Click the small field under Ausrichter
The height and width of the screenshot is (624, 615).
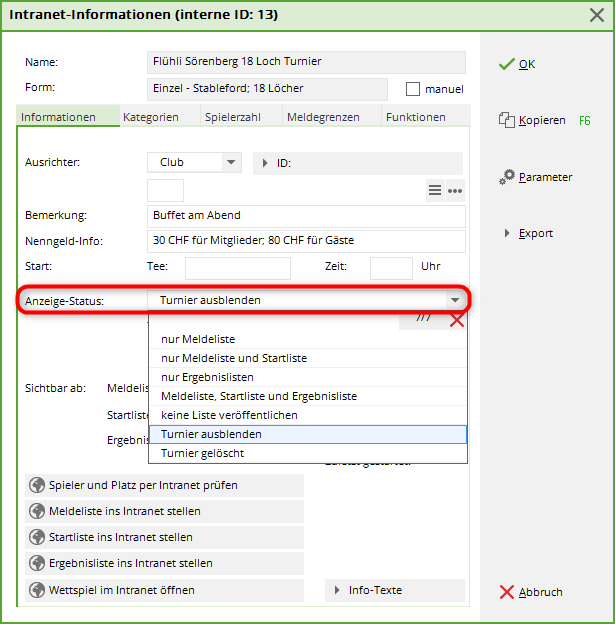165,190
